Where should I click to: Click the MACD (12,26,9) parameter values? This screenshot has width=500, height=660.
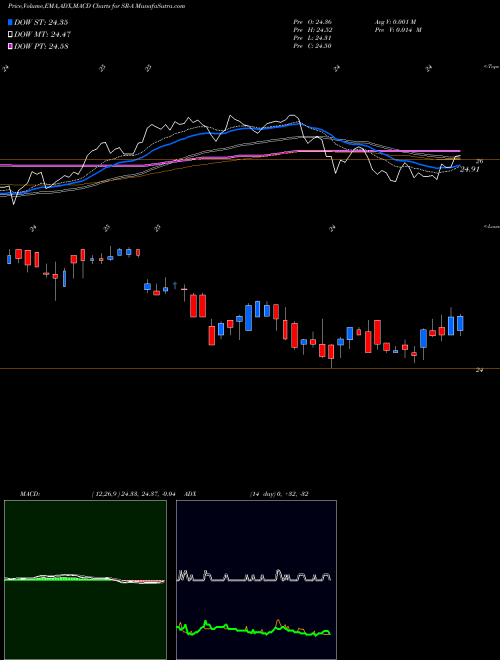coord(133,494)
